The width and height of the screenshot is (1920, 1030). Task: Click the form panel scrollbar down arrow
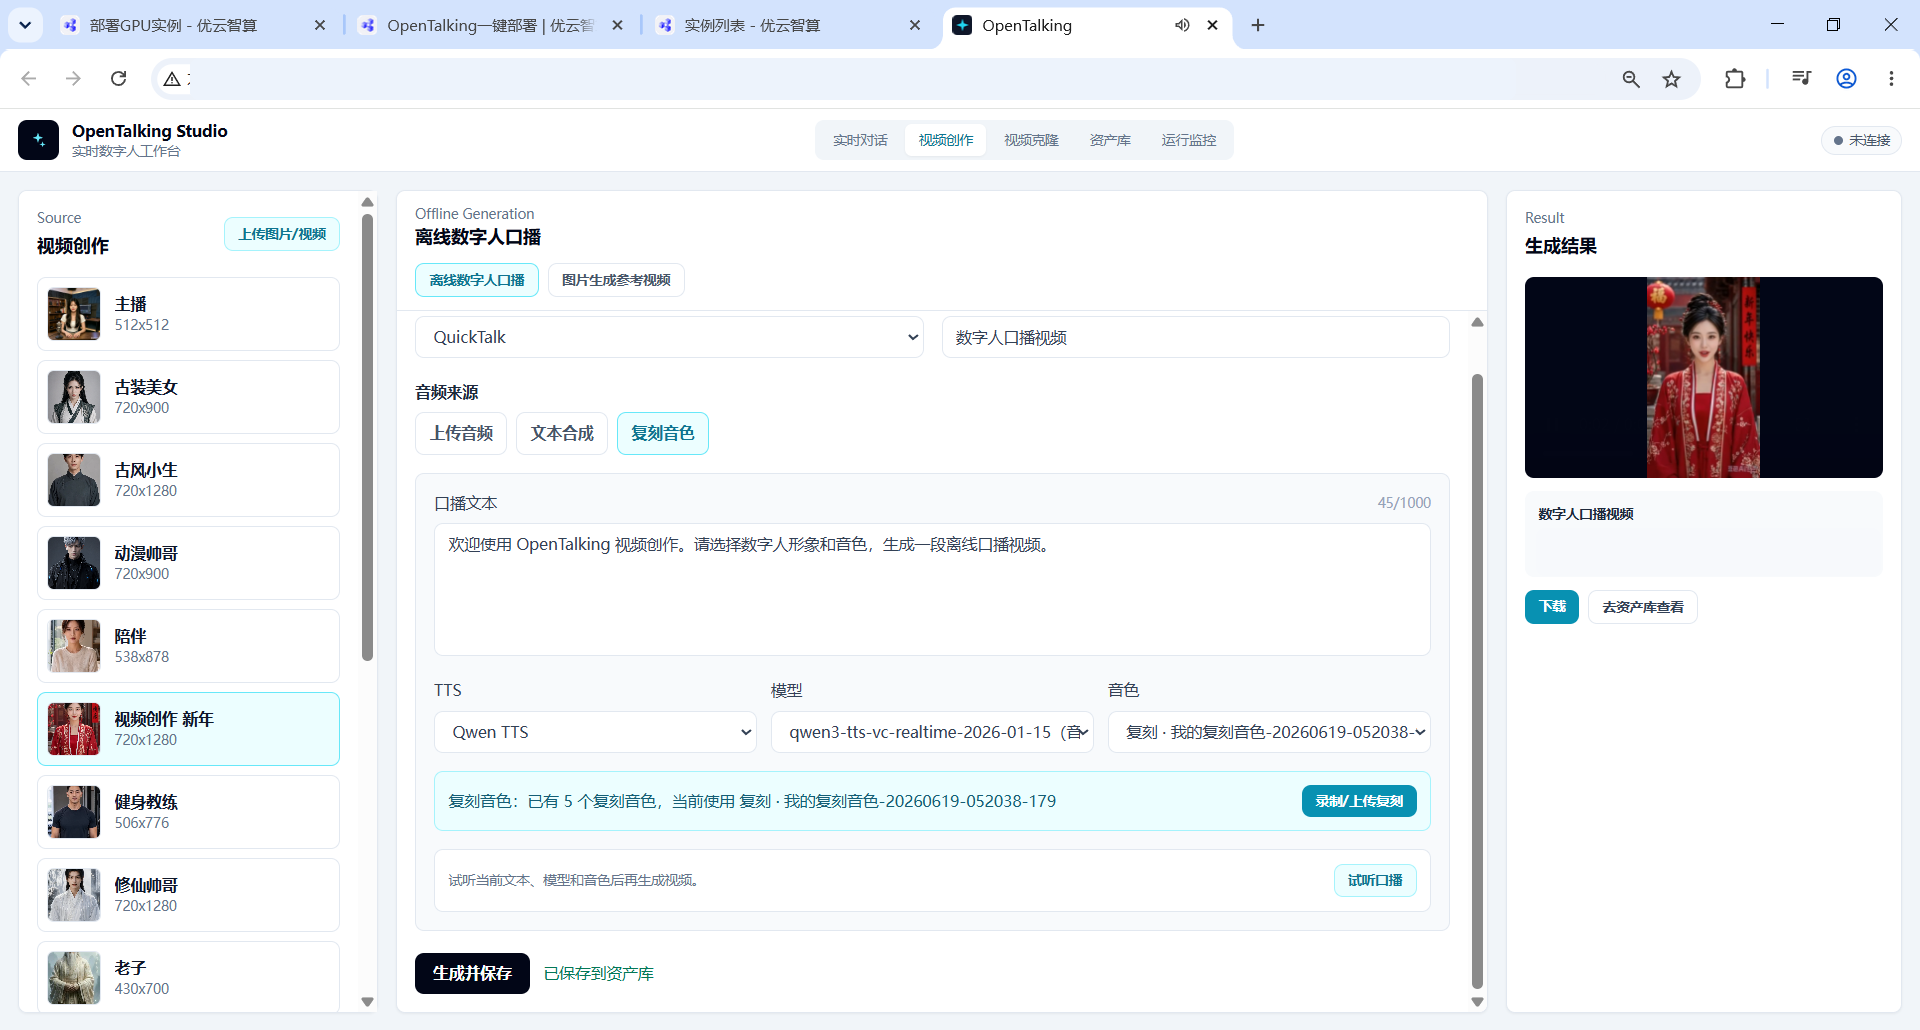coord(1477,1001)
